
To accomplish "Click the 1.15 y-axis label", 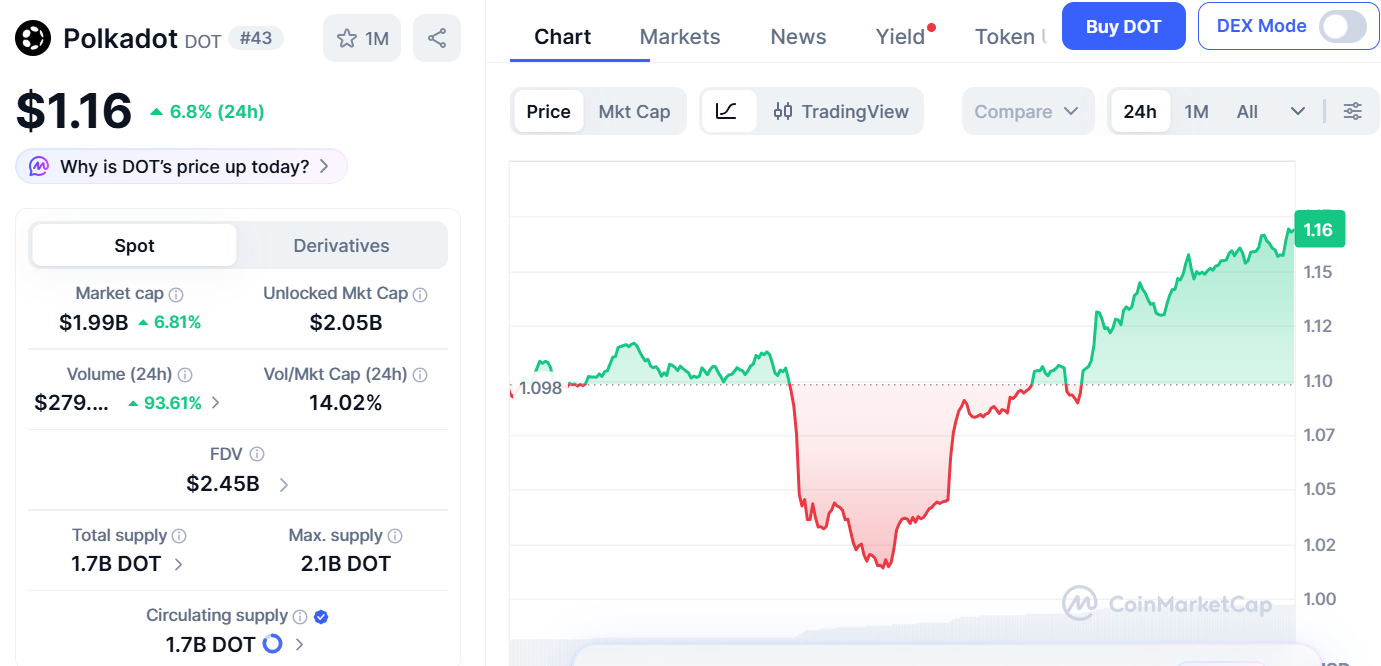I will click(1318, 272).
